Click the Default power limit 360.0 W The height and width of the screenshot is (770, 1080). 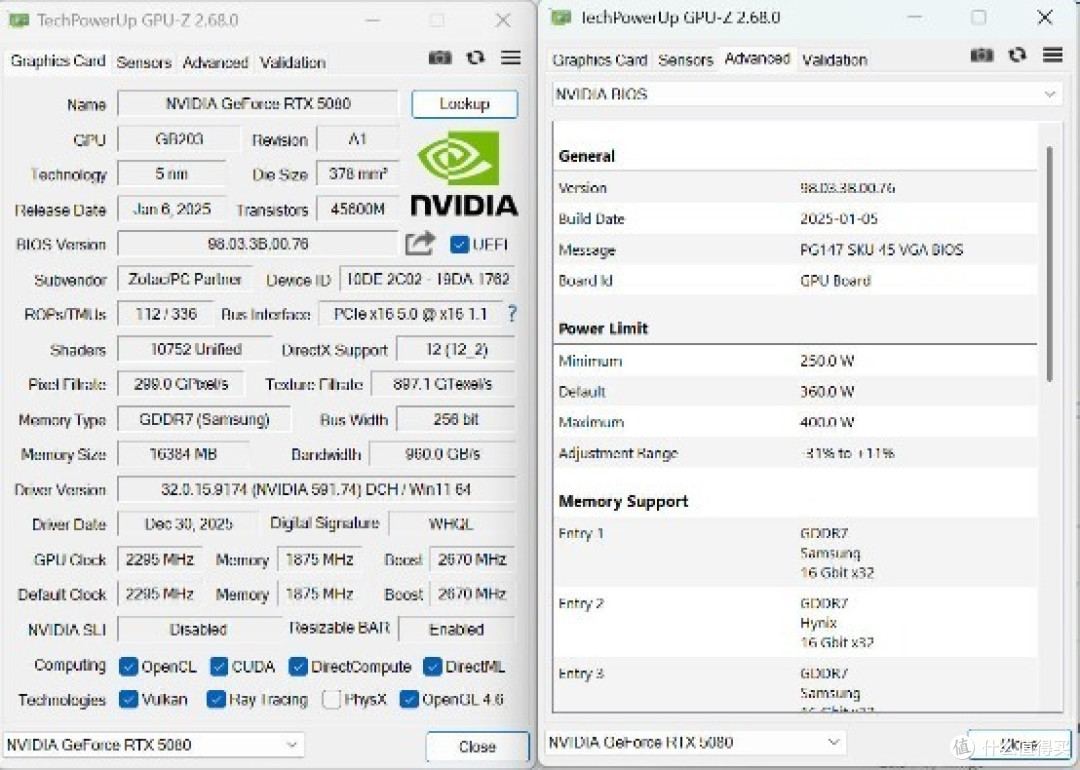click(827, 391)
